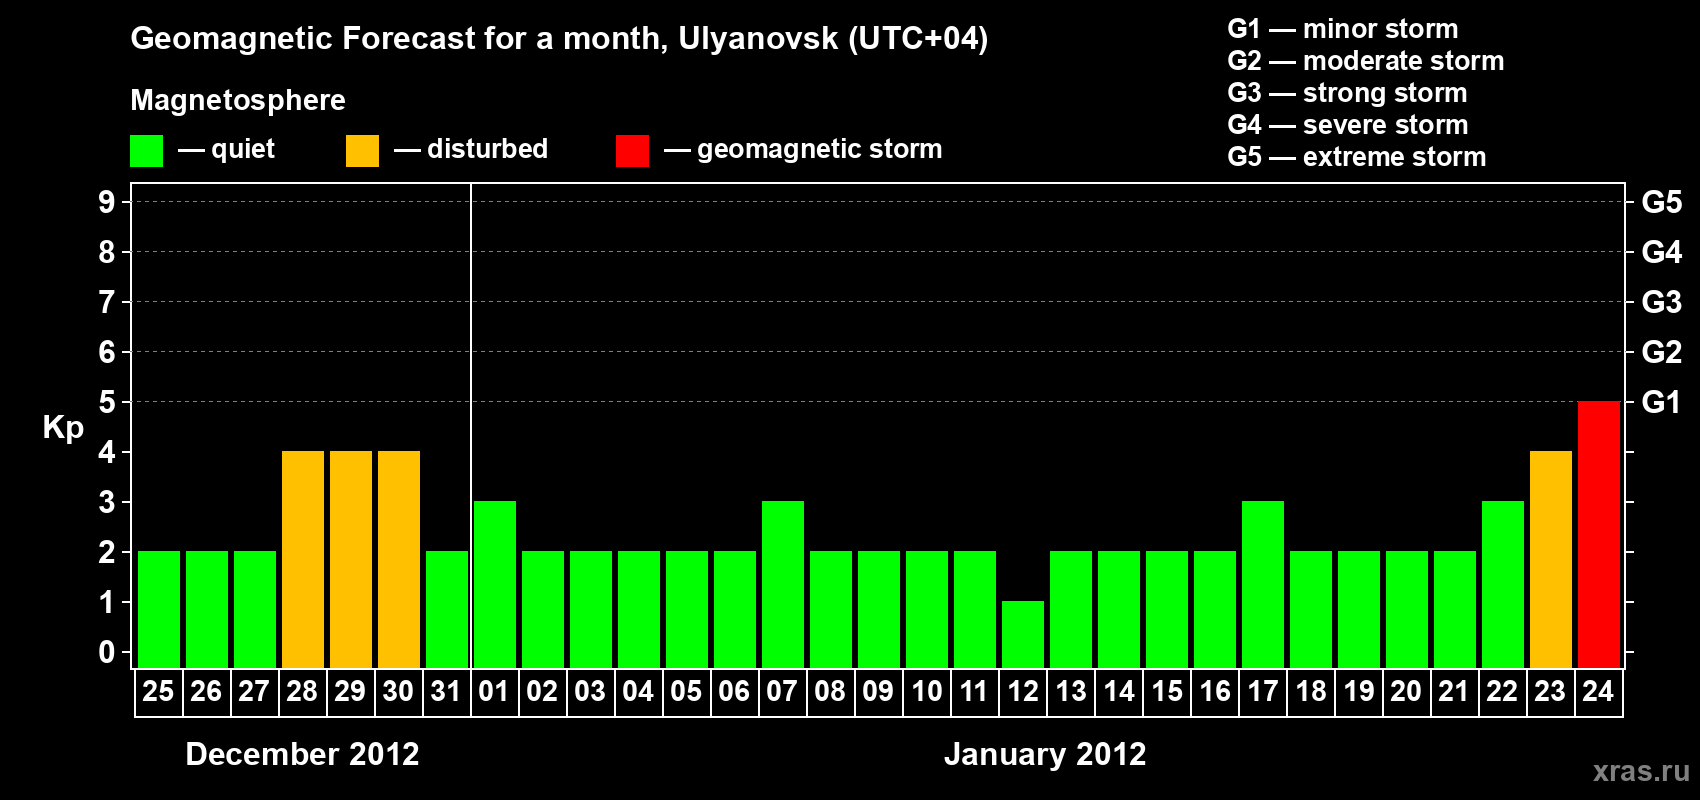The image size is (1700, 800).
Task: Click the green bar for January 07
Action: (782, 584)
